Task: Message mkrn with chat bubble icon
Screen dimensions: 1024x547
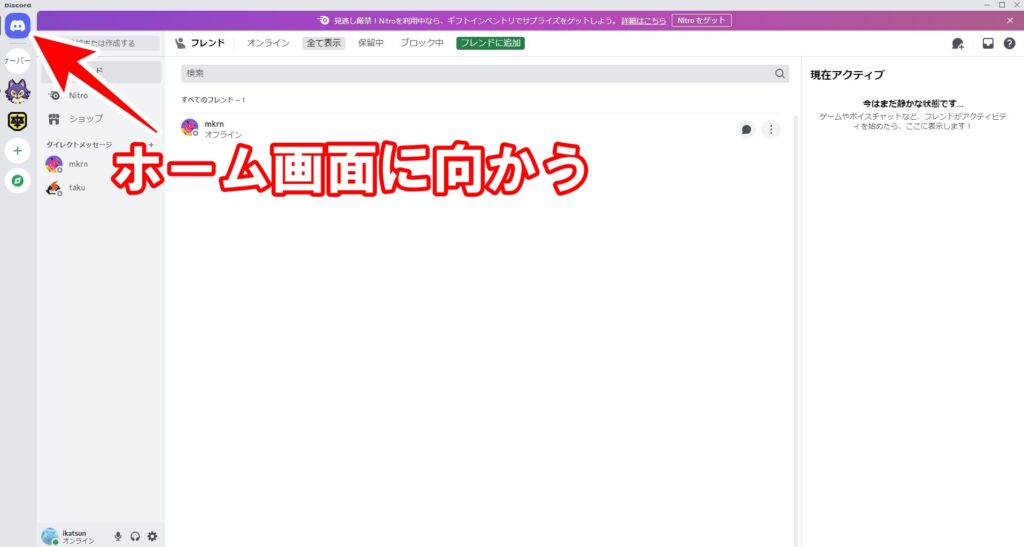Action: coord(746,129)
